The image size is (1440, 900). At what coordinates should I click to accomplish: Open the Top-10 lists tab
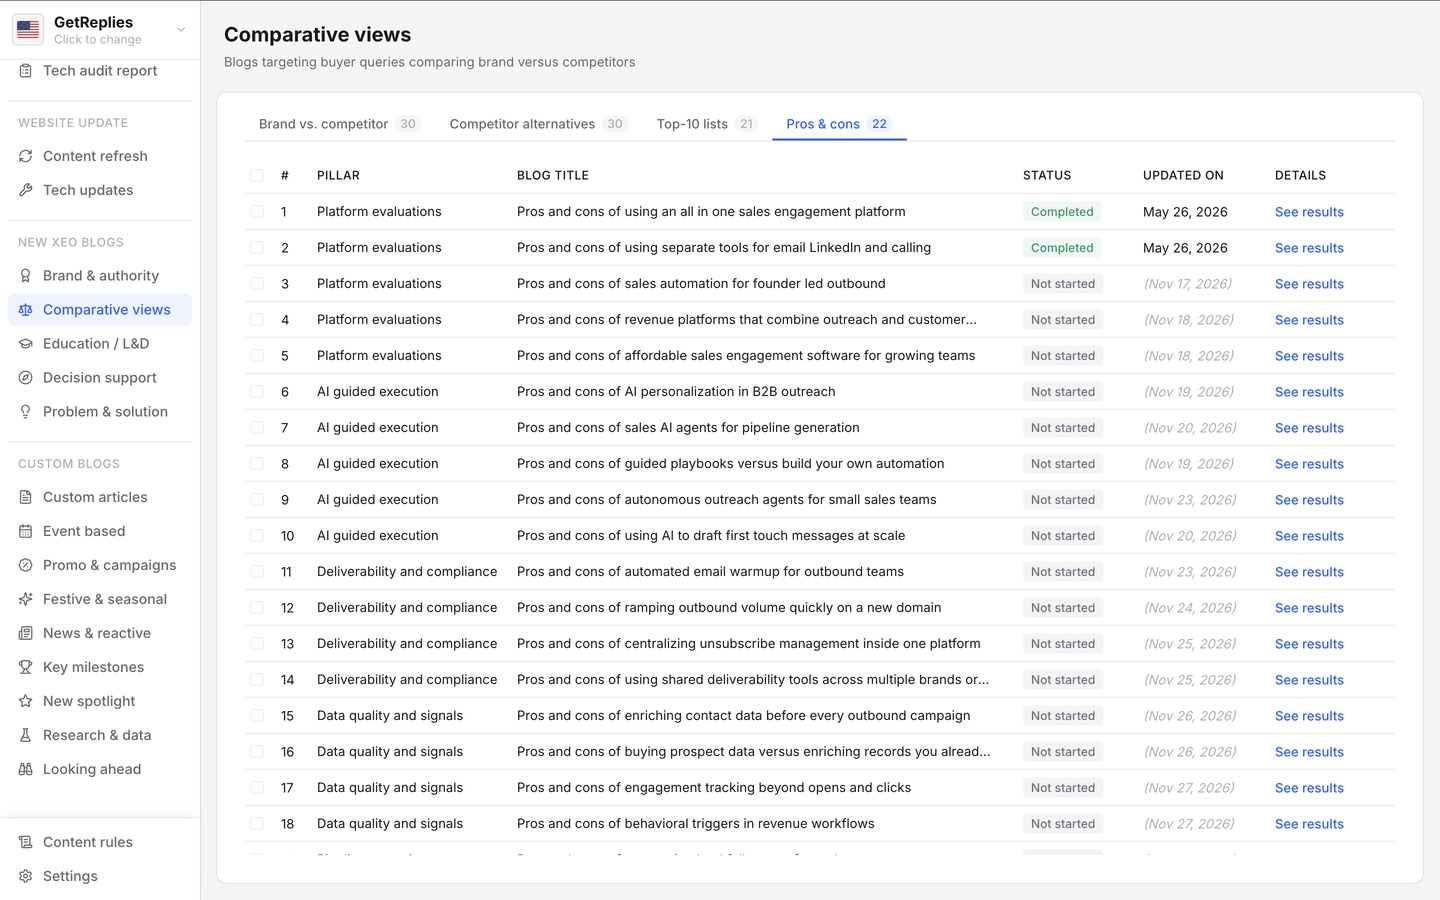click(x=706, y=124)
